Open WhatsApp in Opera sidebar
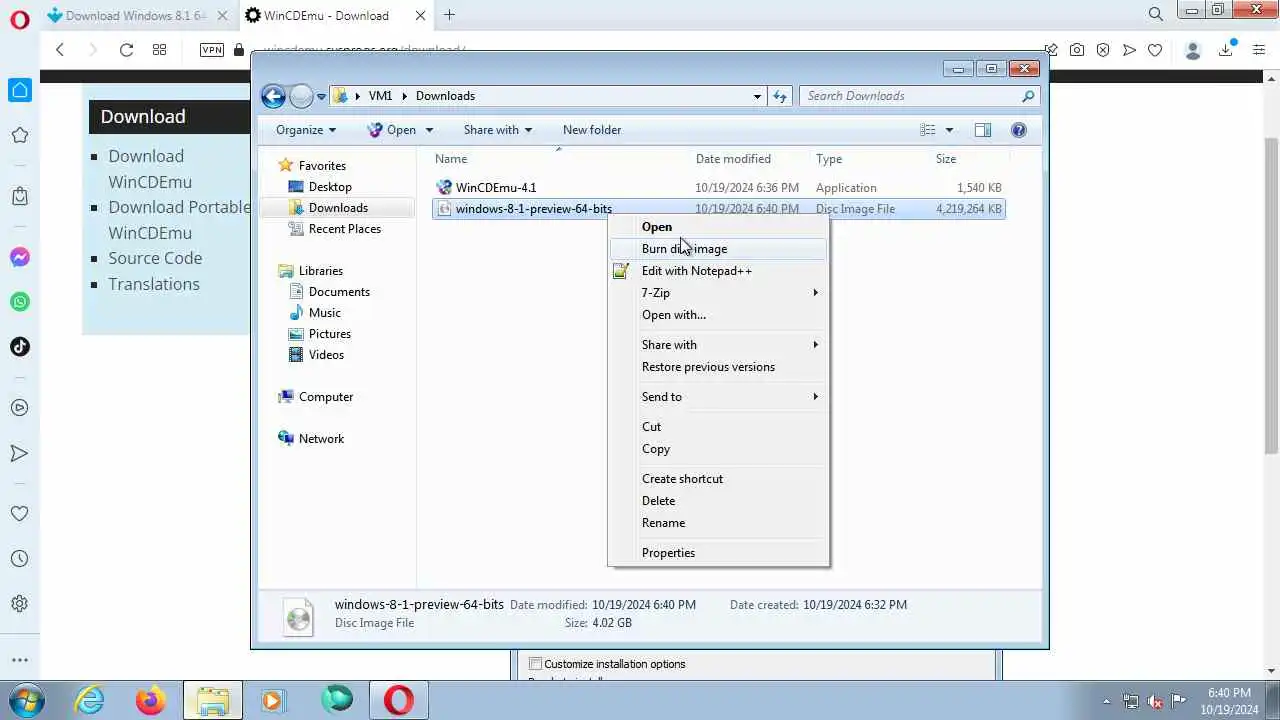This screenshot has width=1280, height=720. click(x=19, y=302)
